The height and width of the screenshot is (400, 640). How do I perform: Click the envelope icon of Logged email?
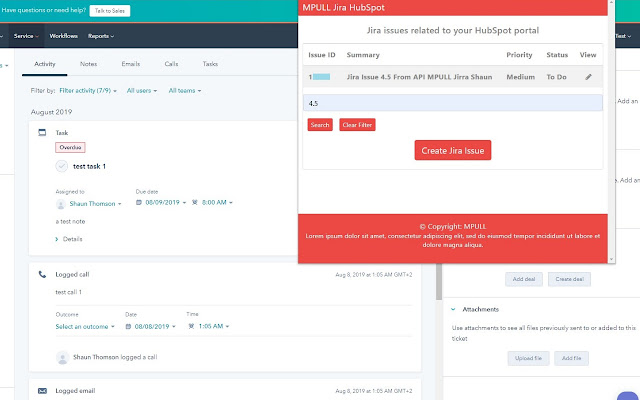pyautogui.click(x=42, y=391)
